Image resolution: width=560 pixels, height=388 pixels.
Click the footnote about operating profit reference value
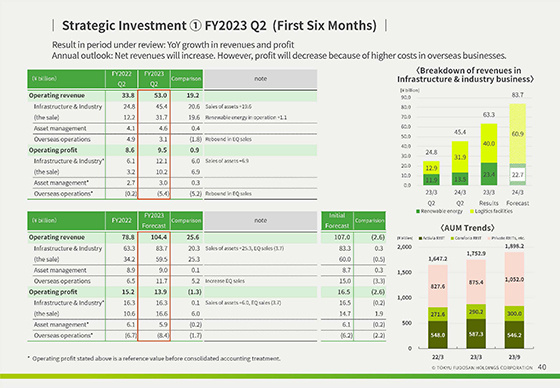tap(154, 358)
